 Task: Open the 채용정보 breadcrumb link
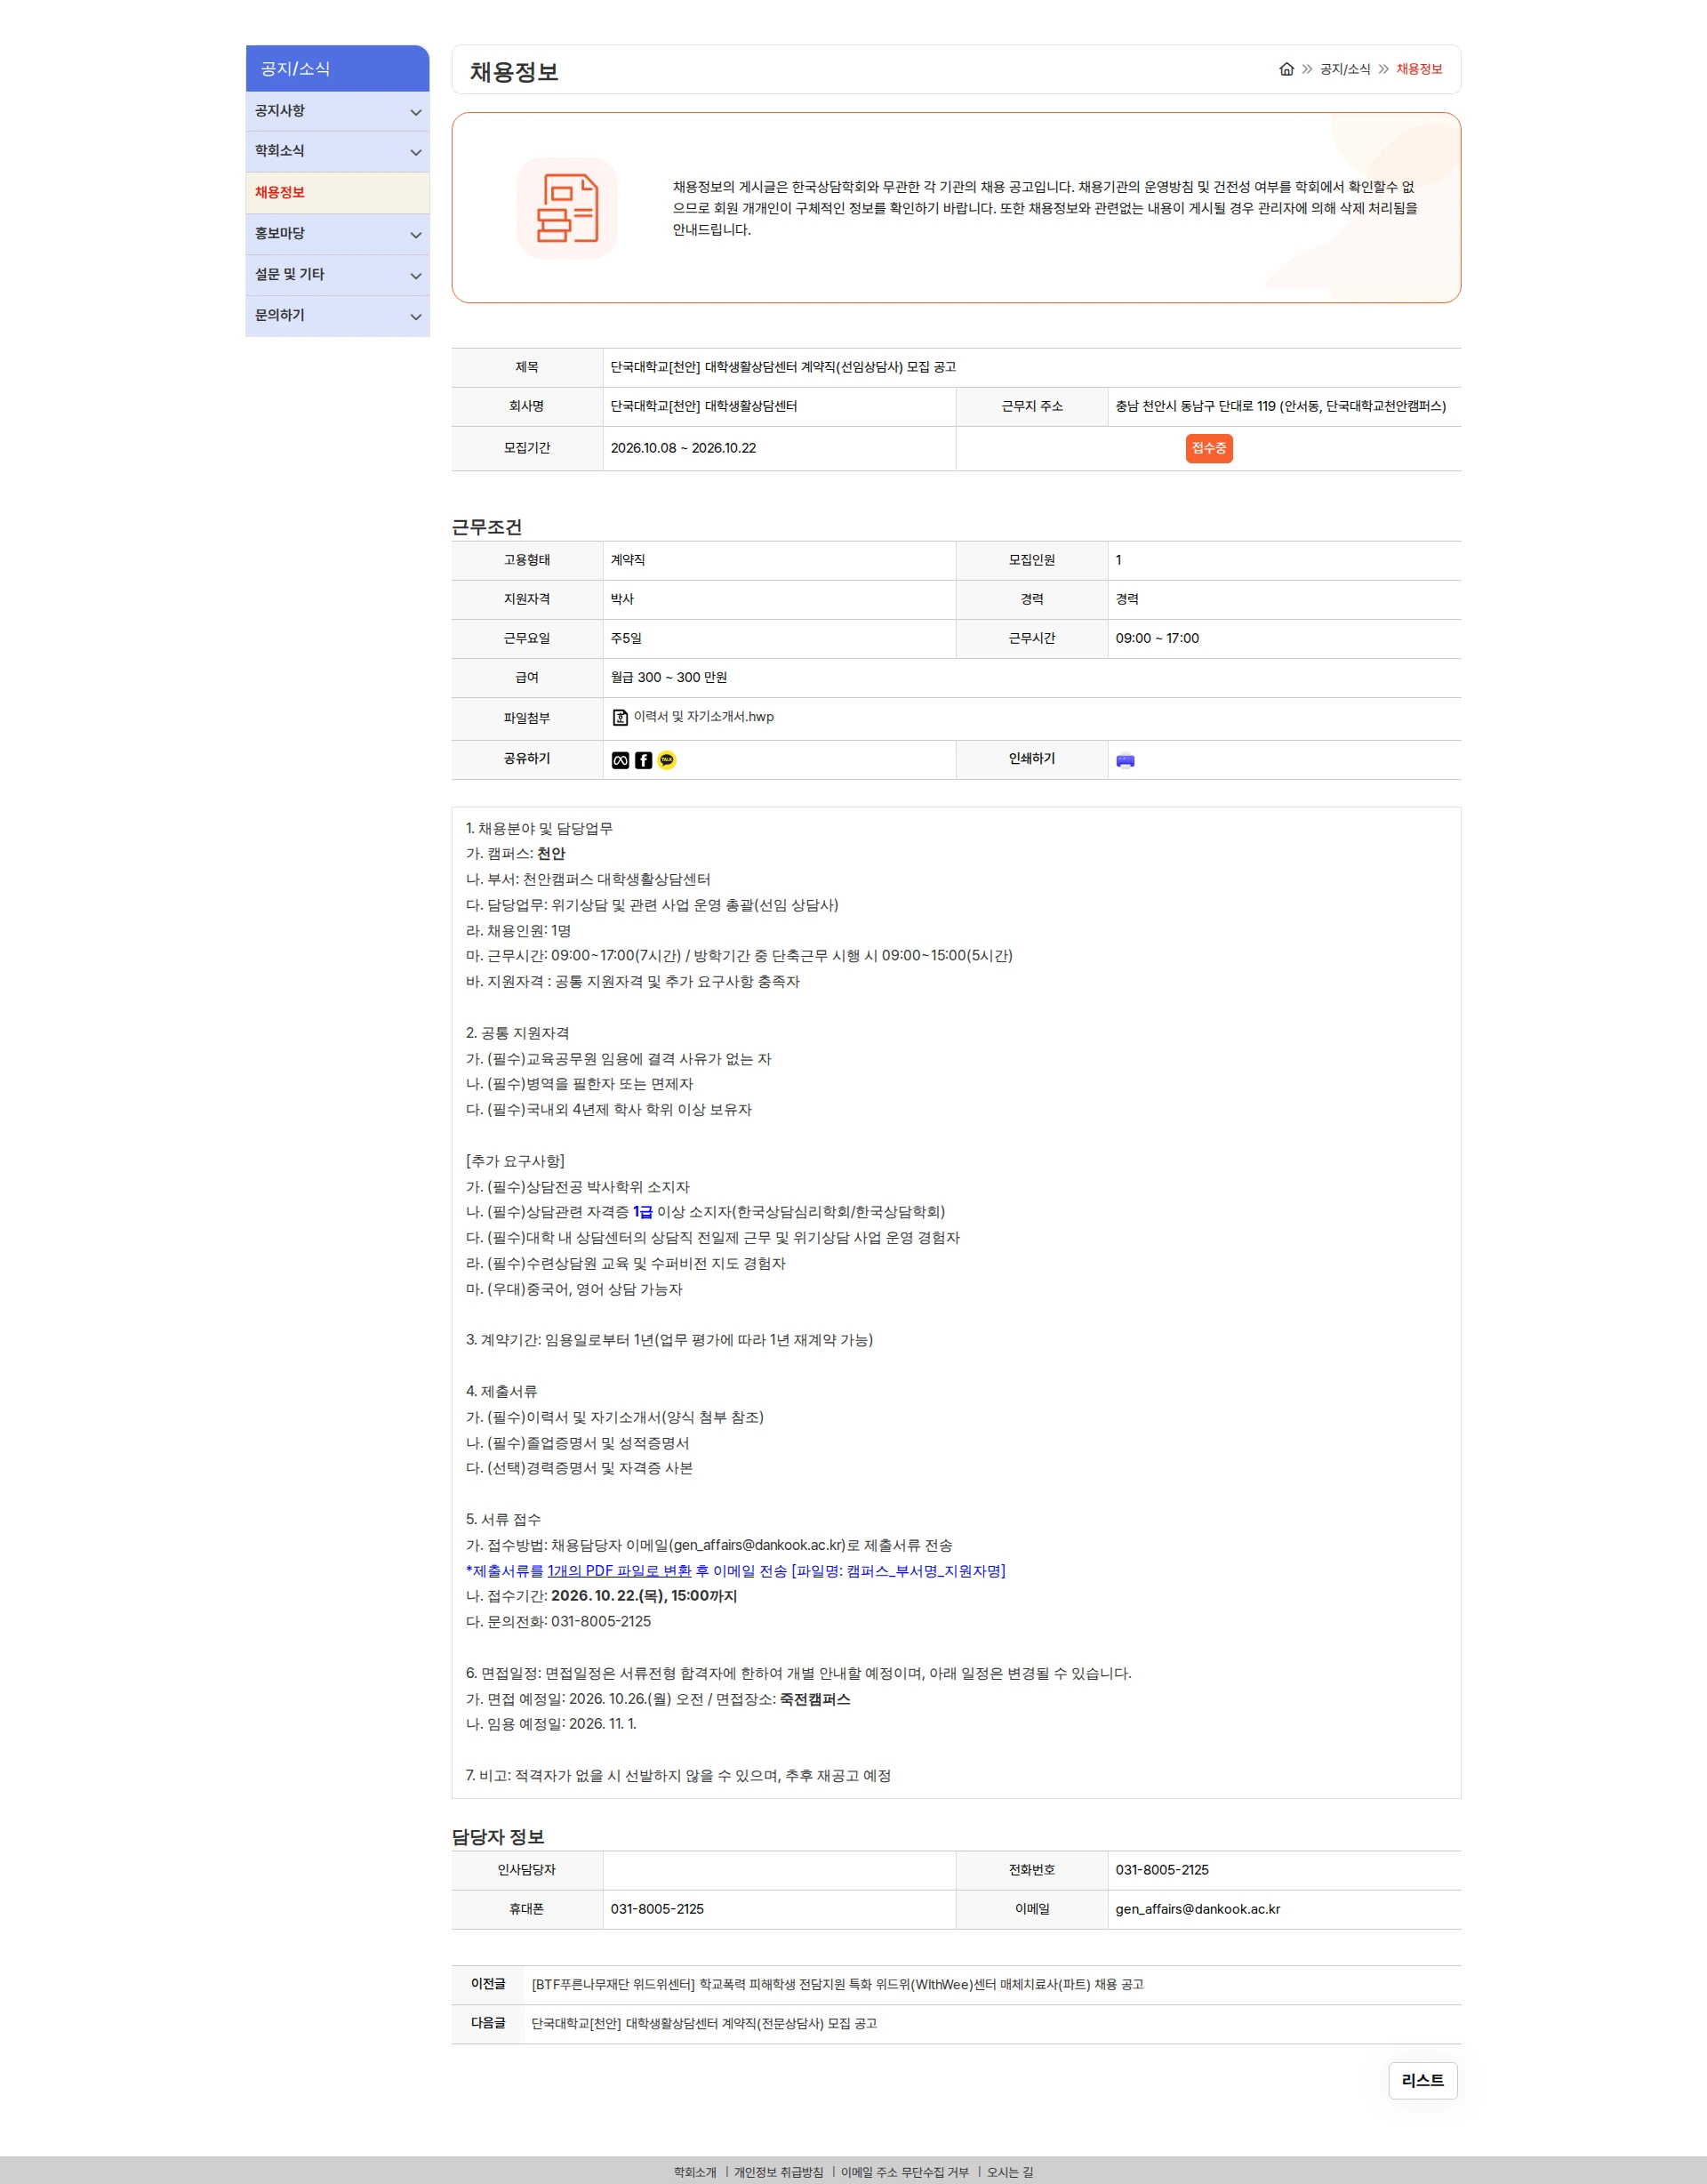[1419, 69]
